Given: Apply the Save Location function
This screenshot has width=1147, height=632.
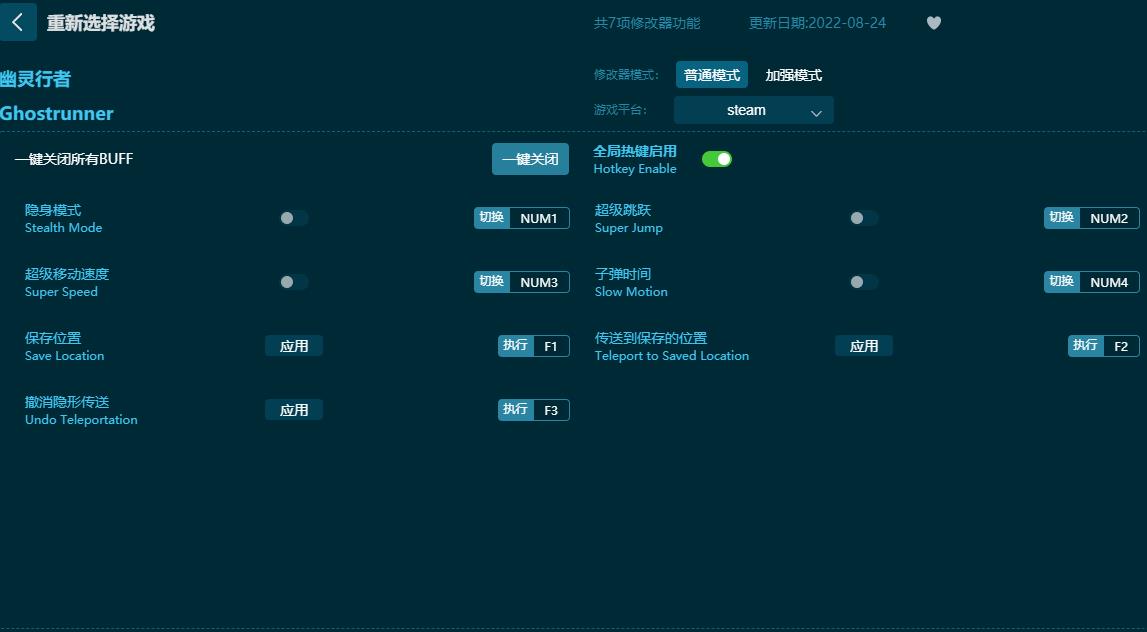Looking at the screenshot, I should tap(294, 346).
